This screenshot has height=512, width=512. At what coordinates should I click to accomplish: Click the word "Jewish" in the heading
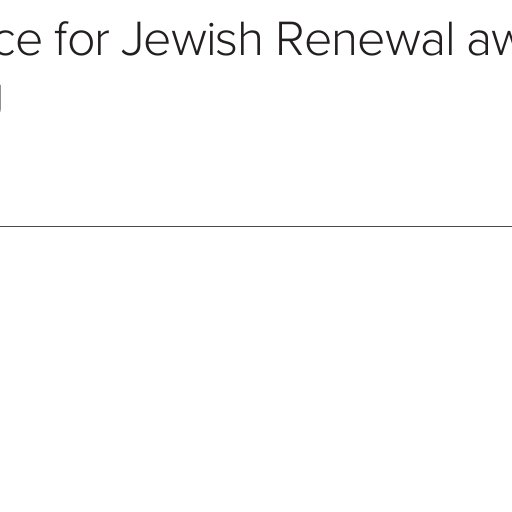pyautogui.click(x=191, y=39)
